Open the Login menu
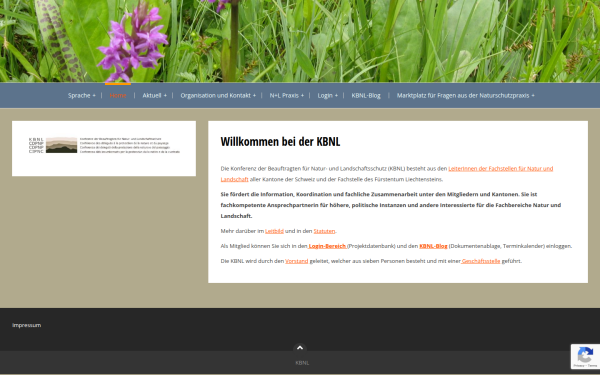Viewport: 600px width, 375px height. coord(328,96)
